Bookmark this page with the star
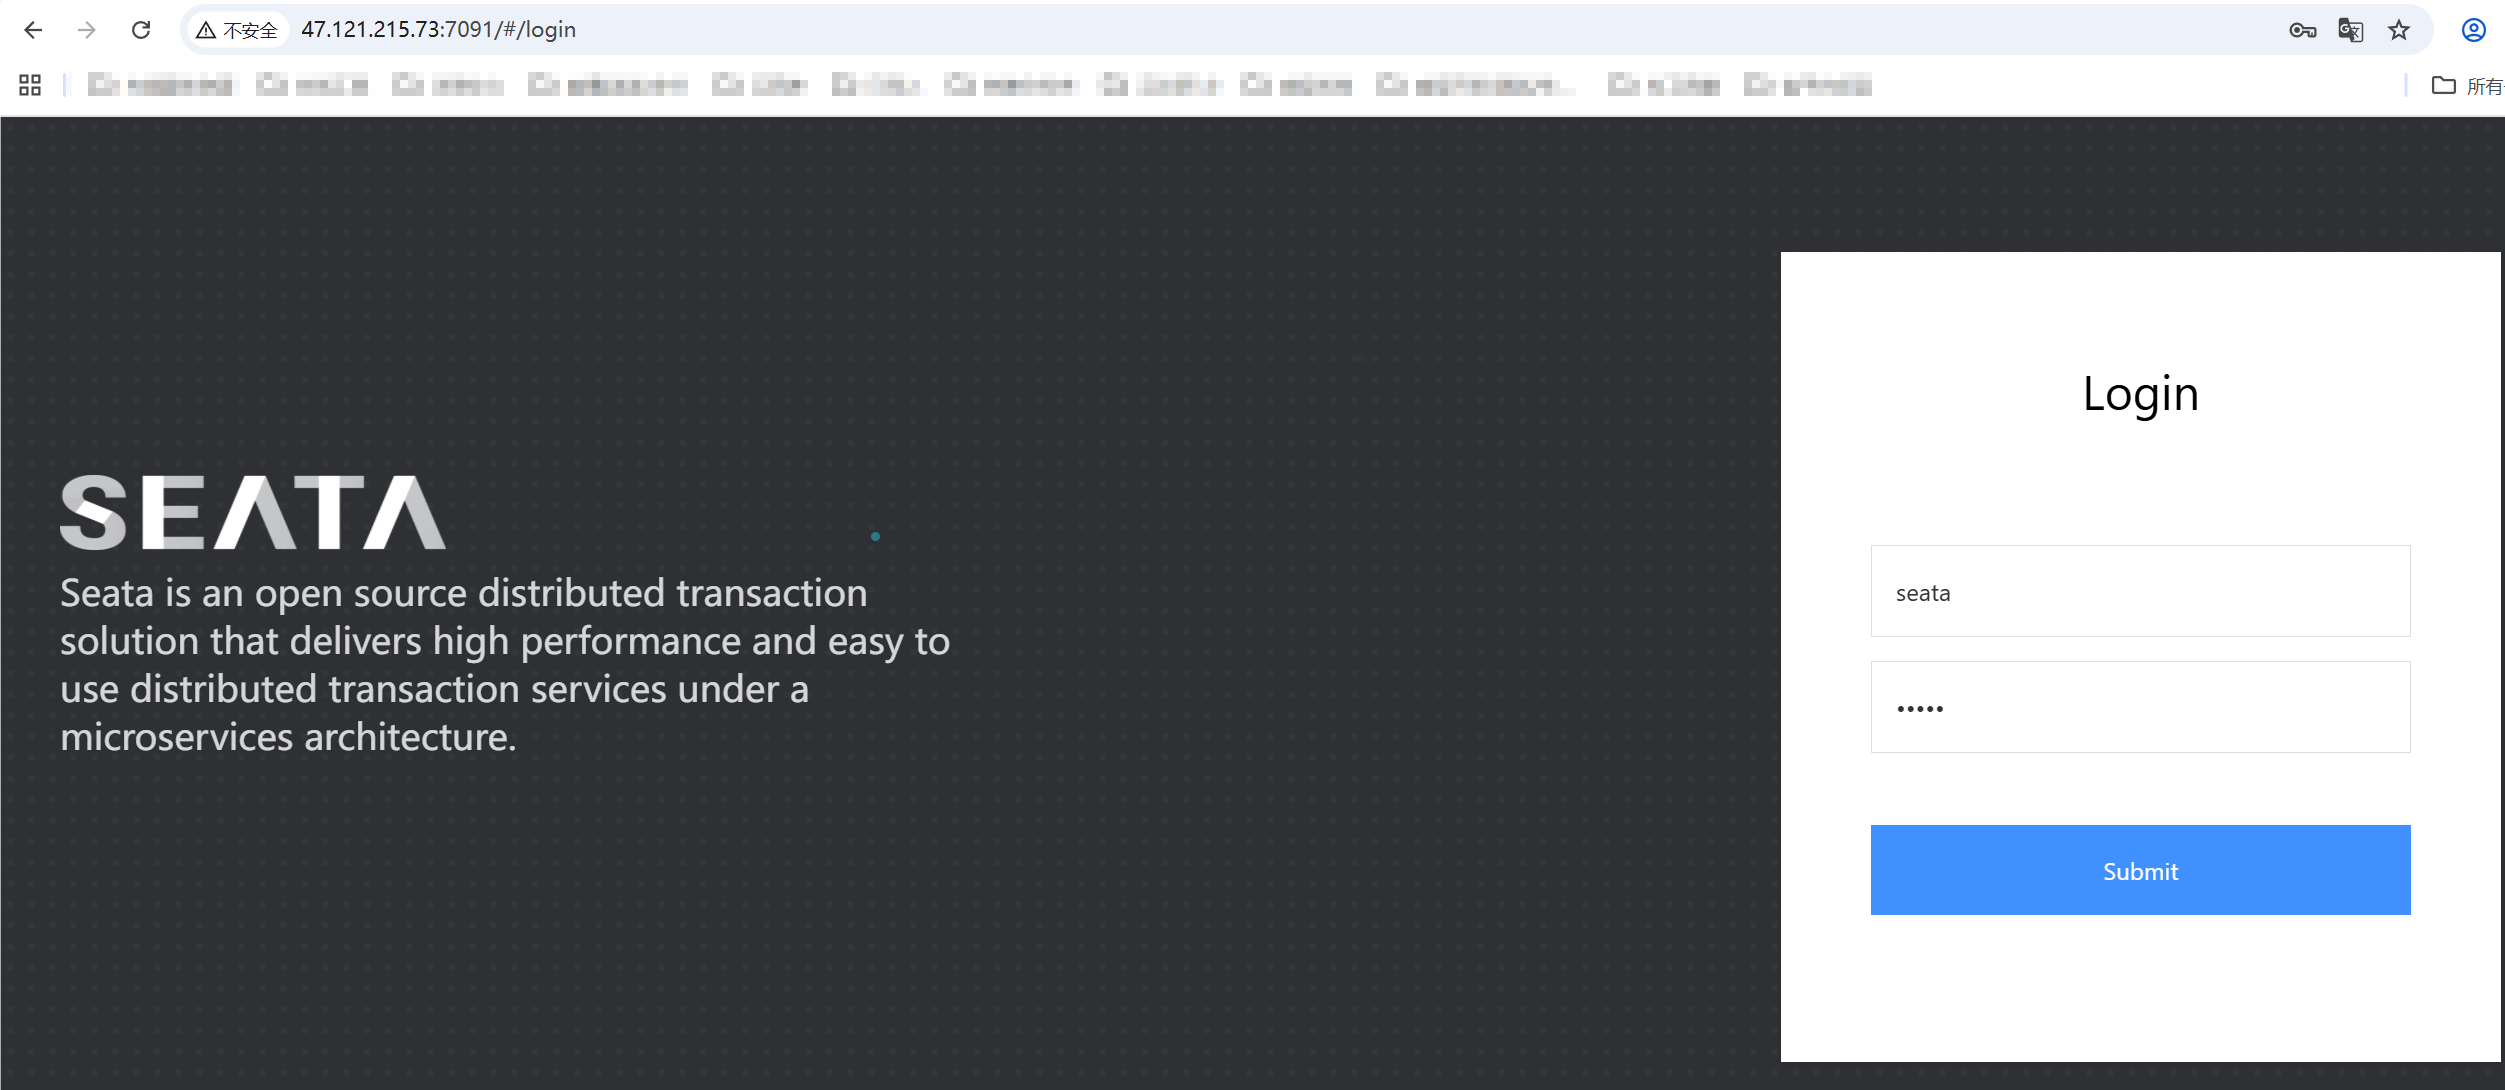This screenshot has height=1090, width=2505. (x=2399, y=30)
